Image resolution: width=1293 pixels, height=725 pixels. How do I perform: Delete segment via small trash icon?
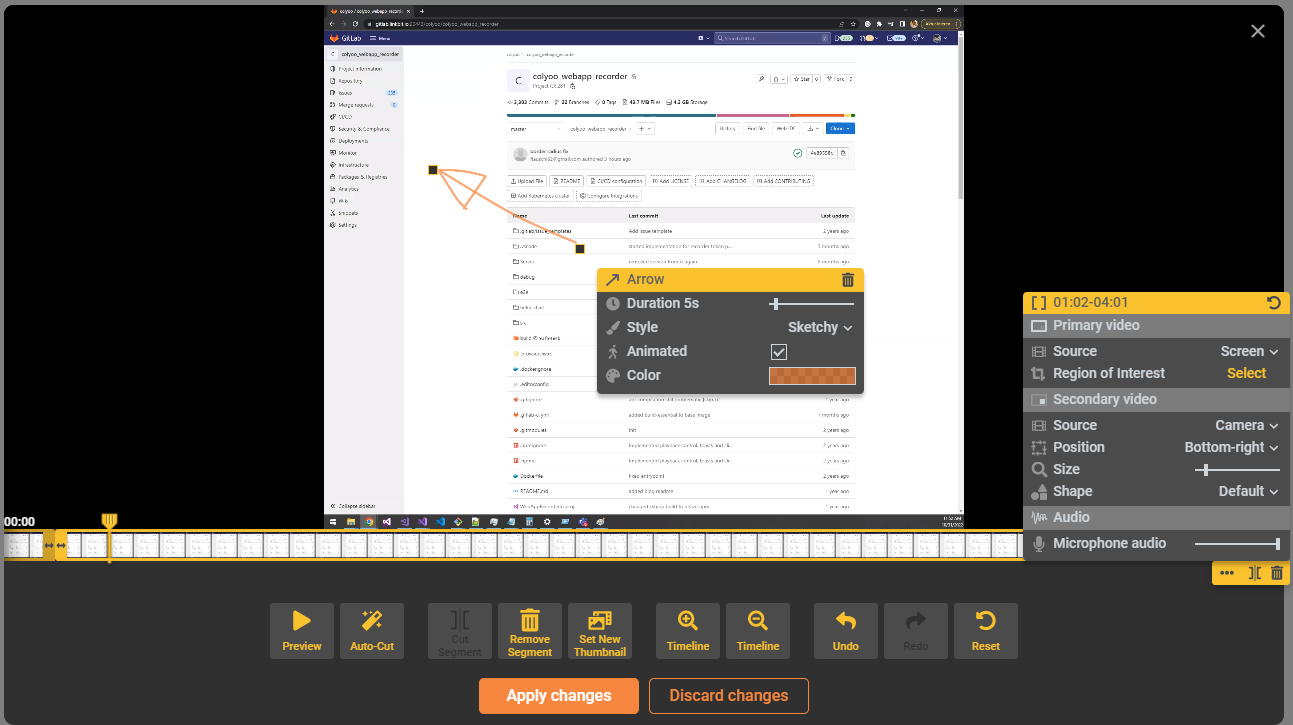coord(1277,573)
